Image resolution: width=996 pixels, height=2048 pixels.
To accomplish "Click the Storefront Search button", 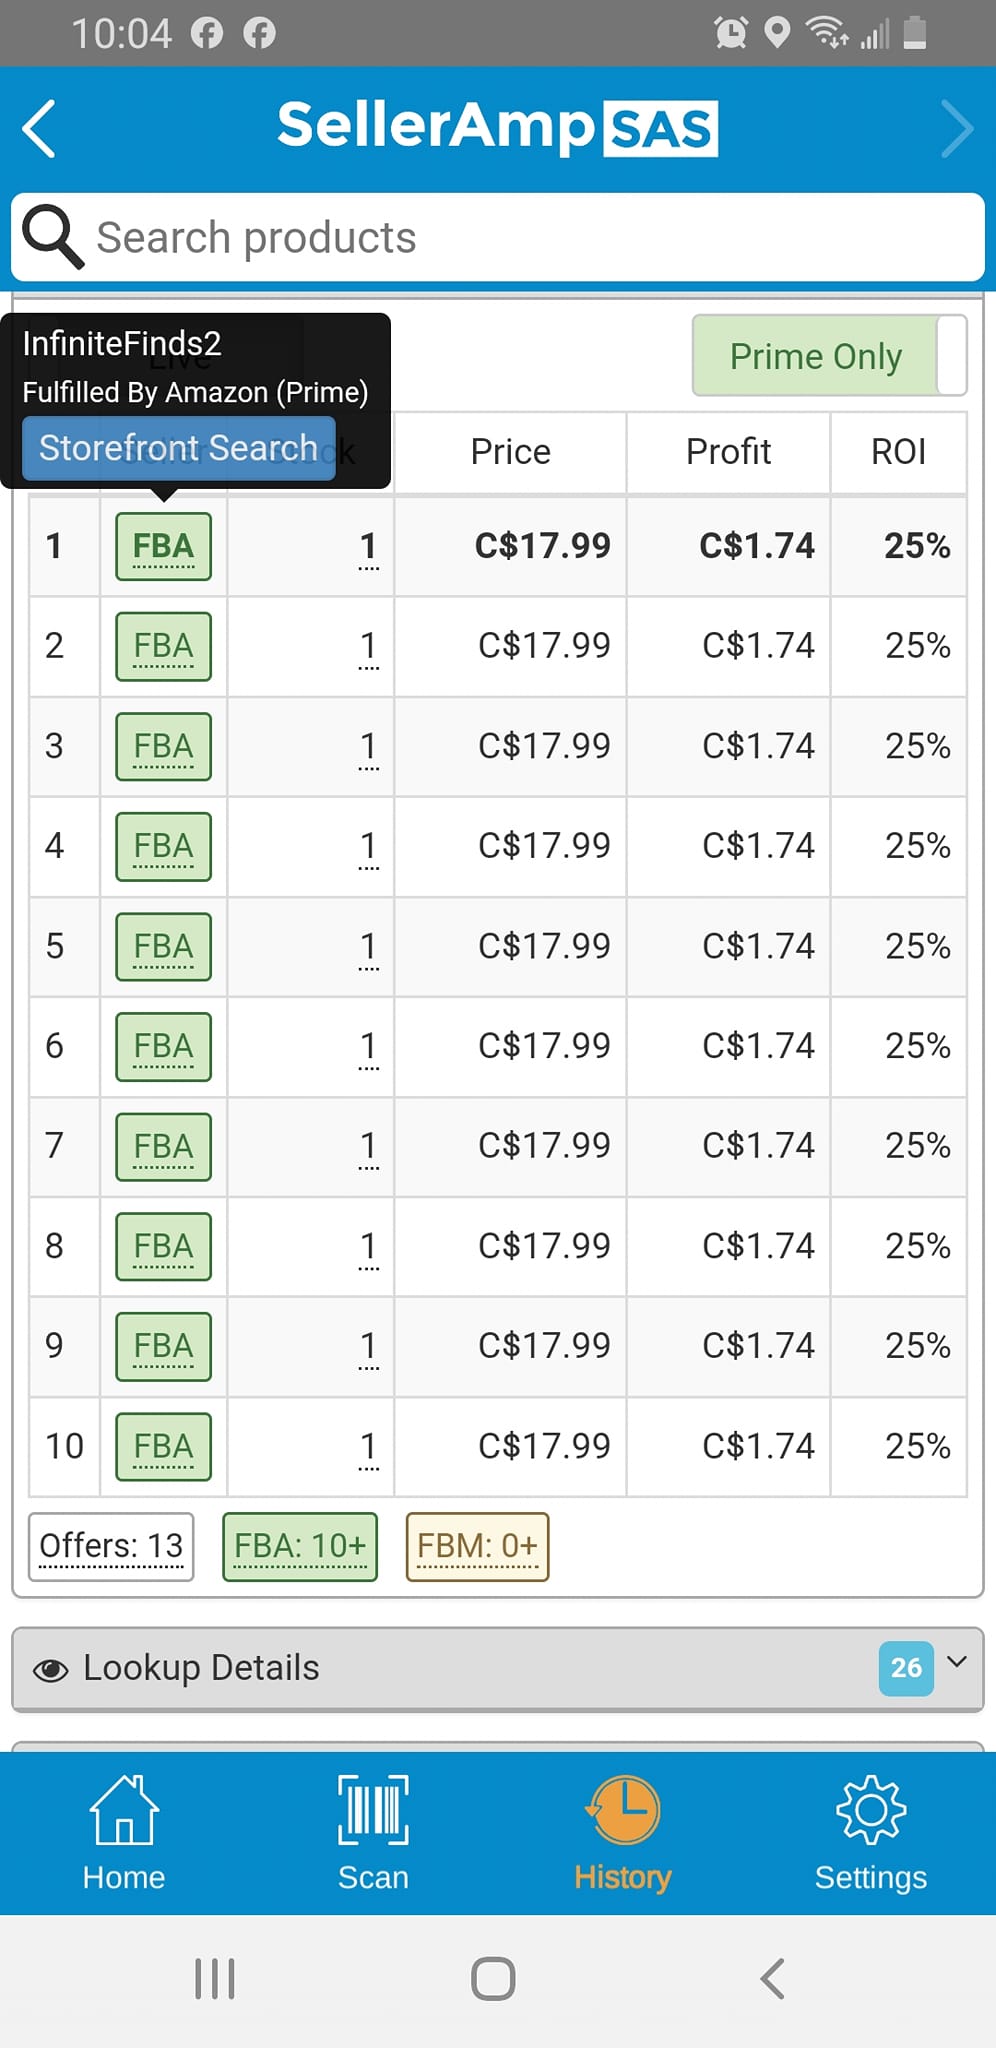I will (179, 448).
